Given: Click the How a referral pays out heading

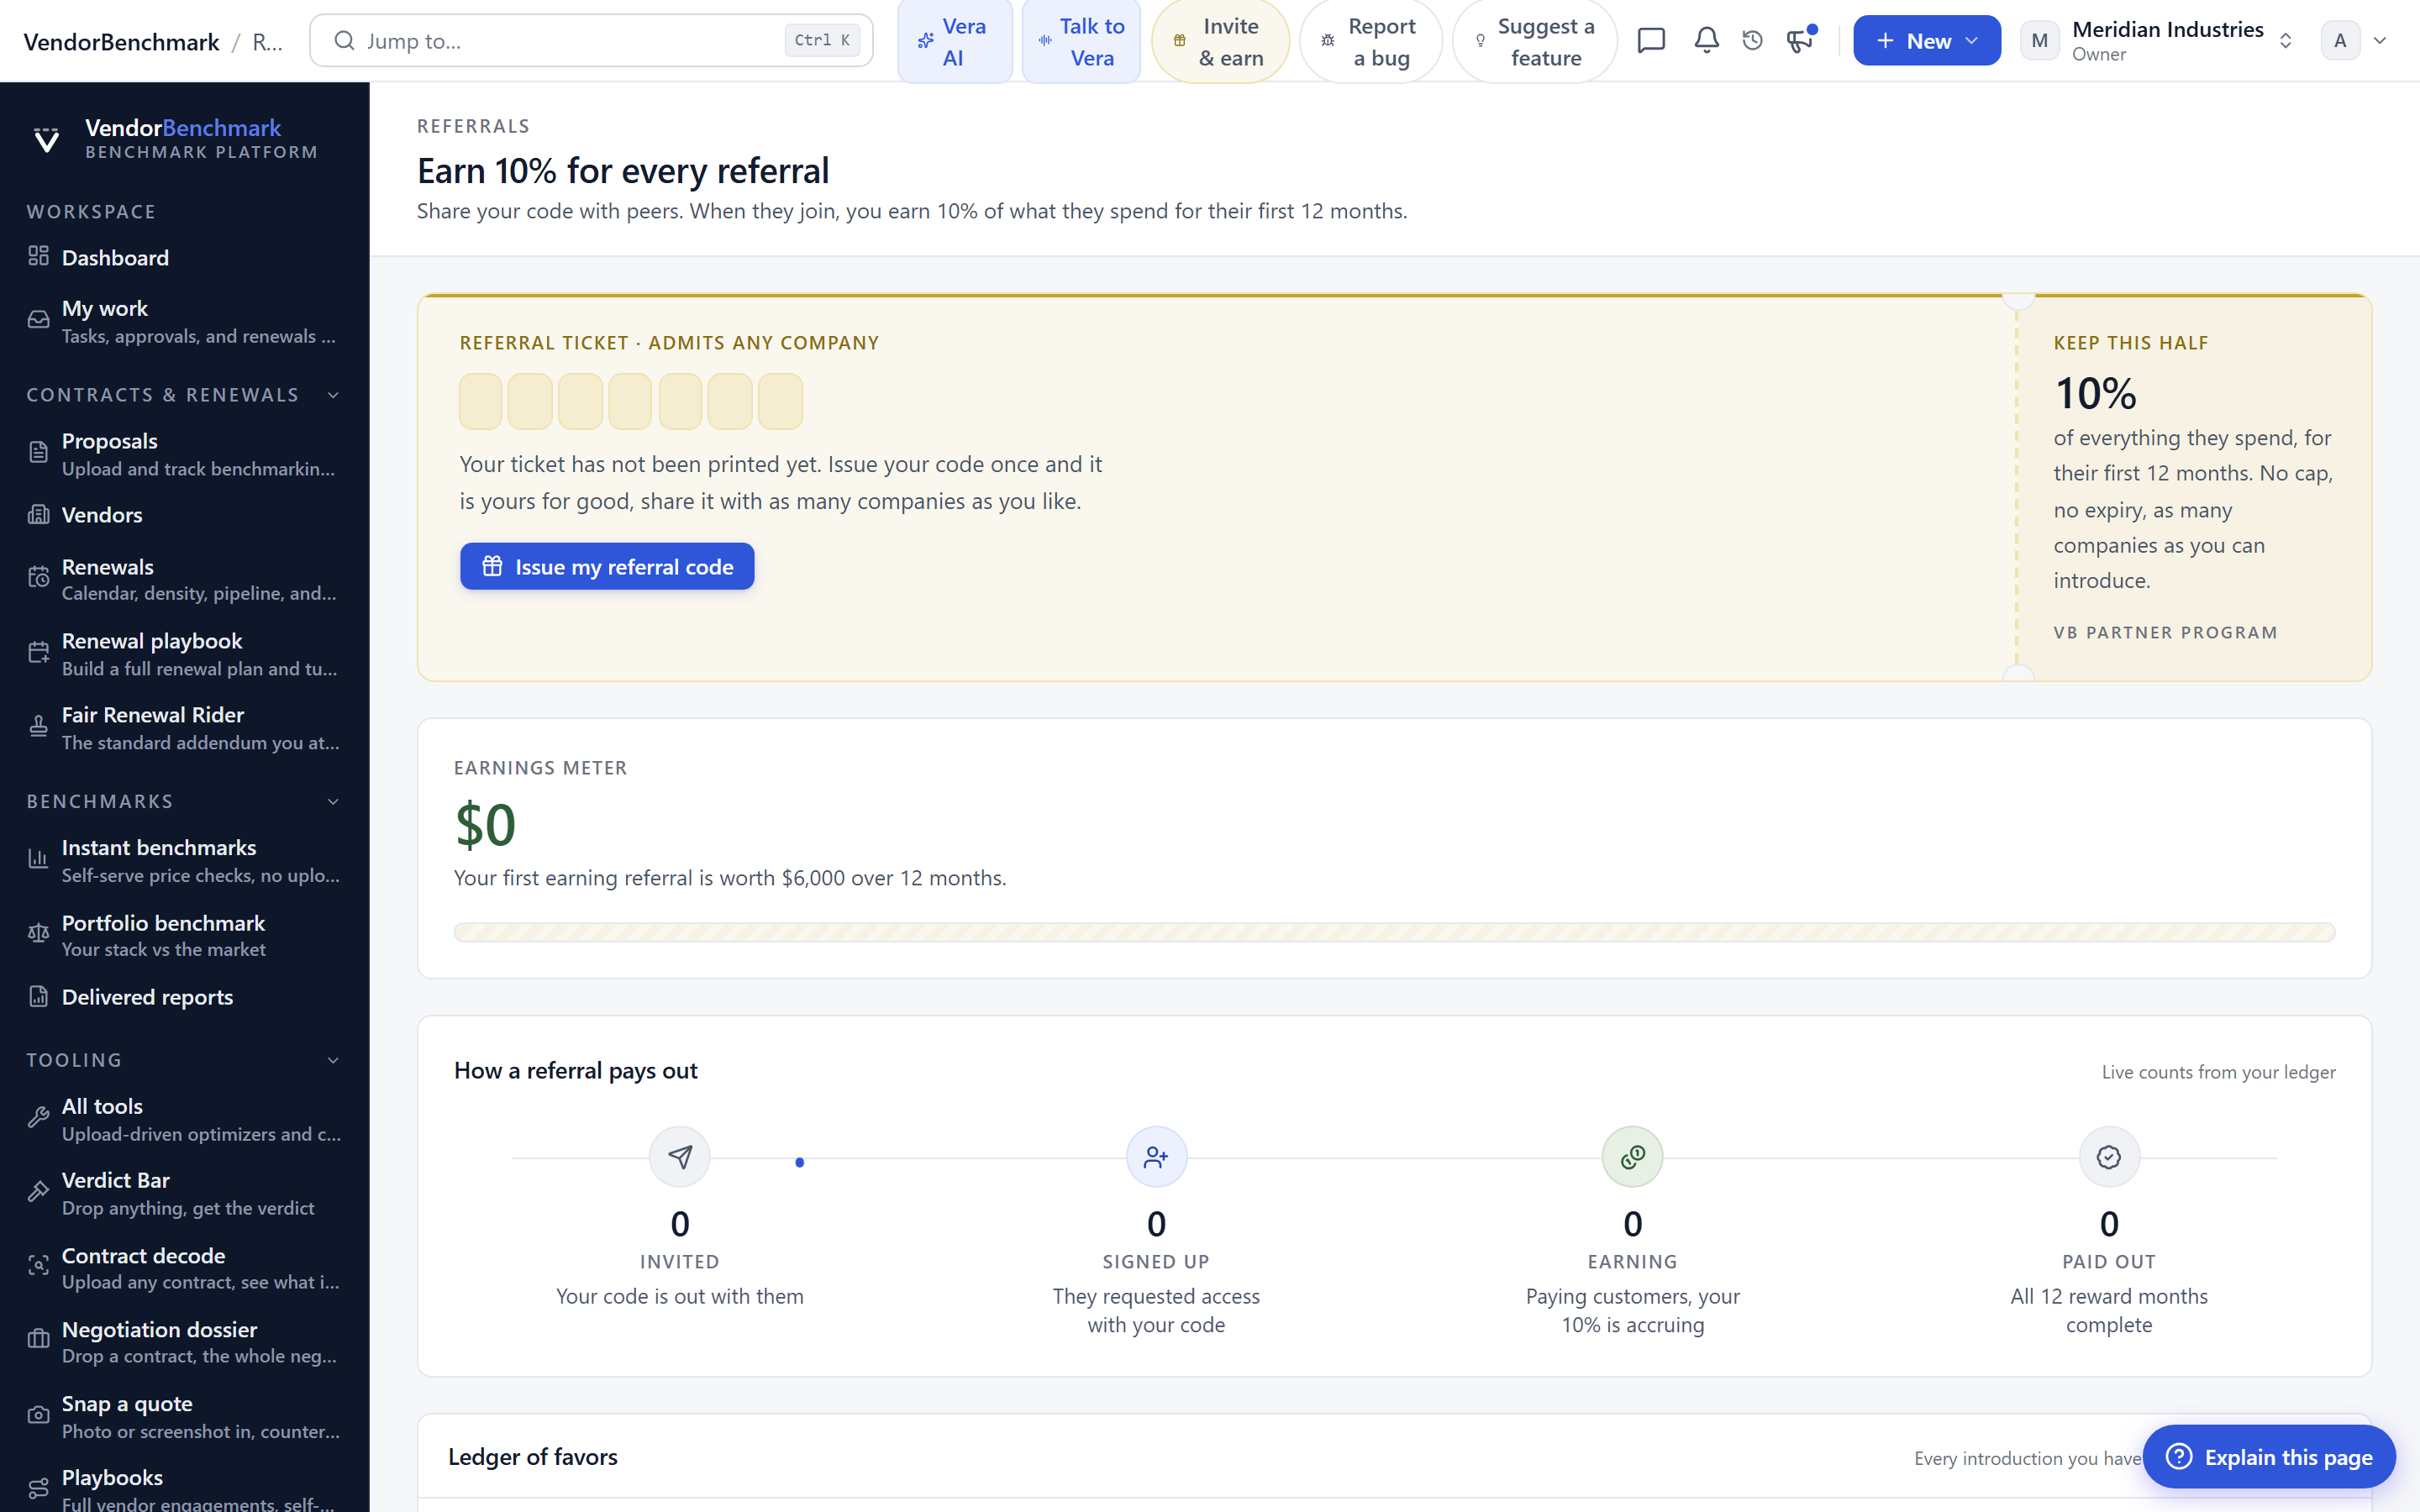Looking at the screenshot, I should tap(576, 1070).
